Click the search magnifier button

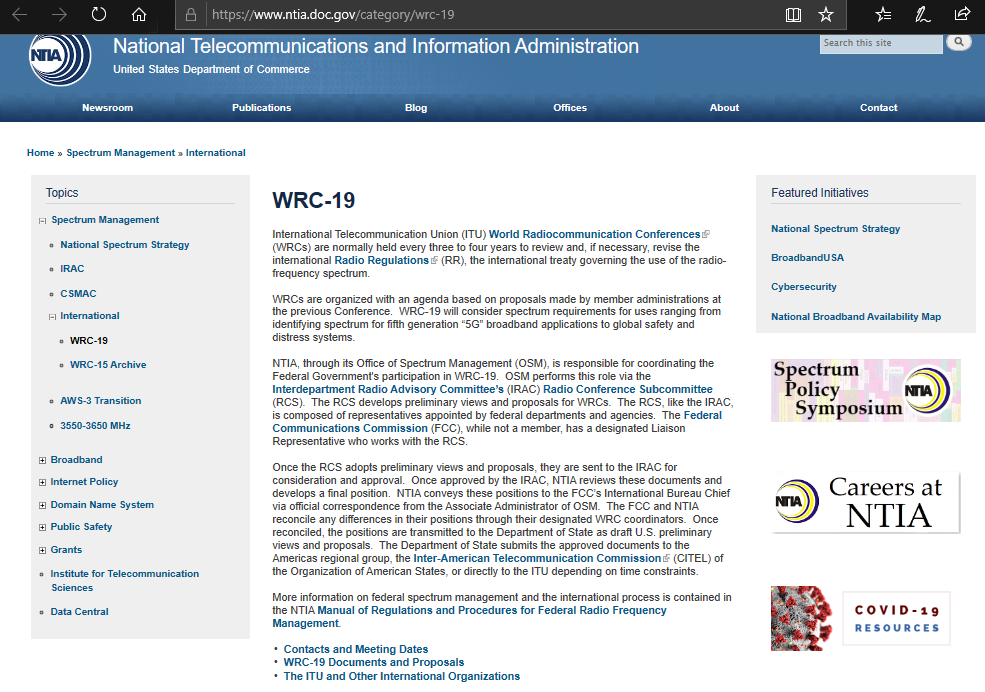click(x=959, y=42)
